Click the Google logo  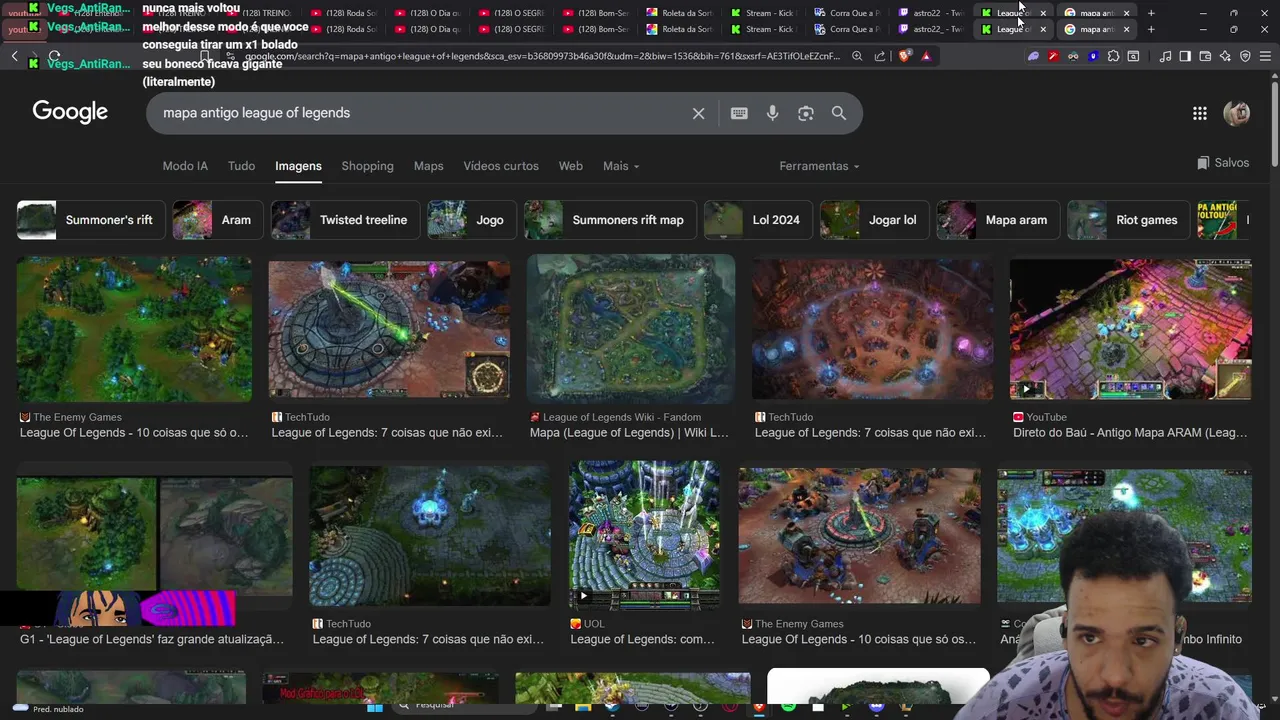[70, 112]
